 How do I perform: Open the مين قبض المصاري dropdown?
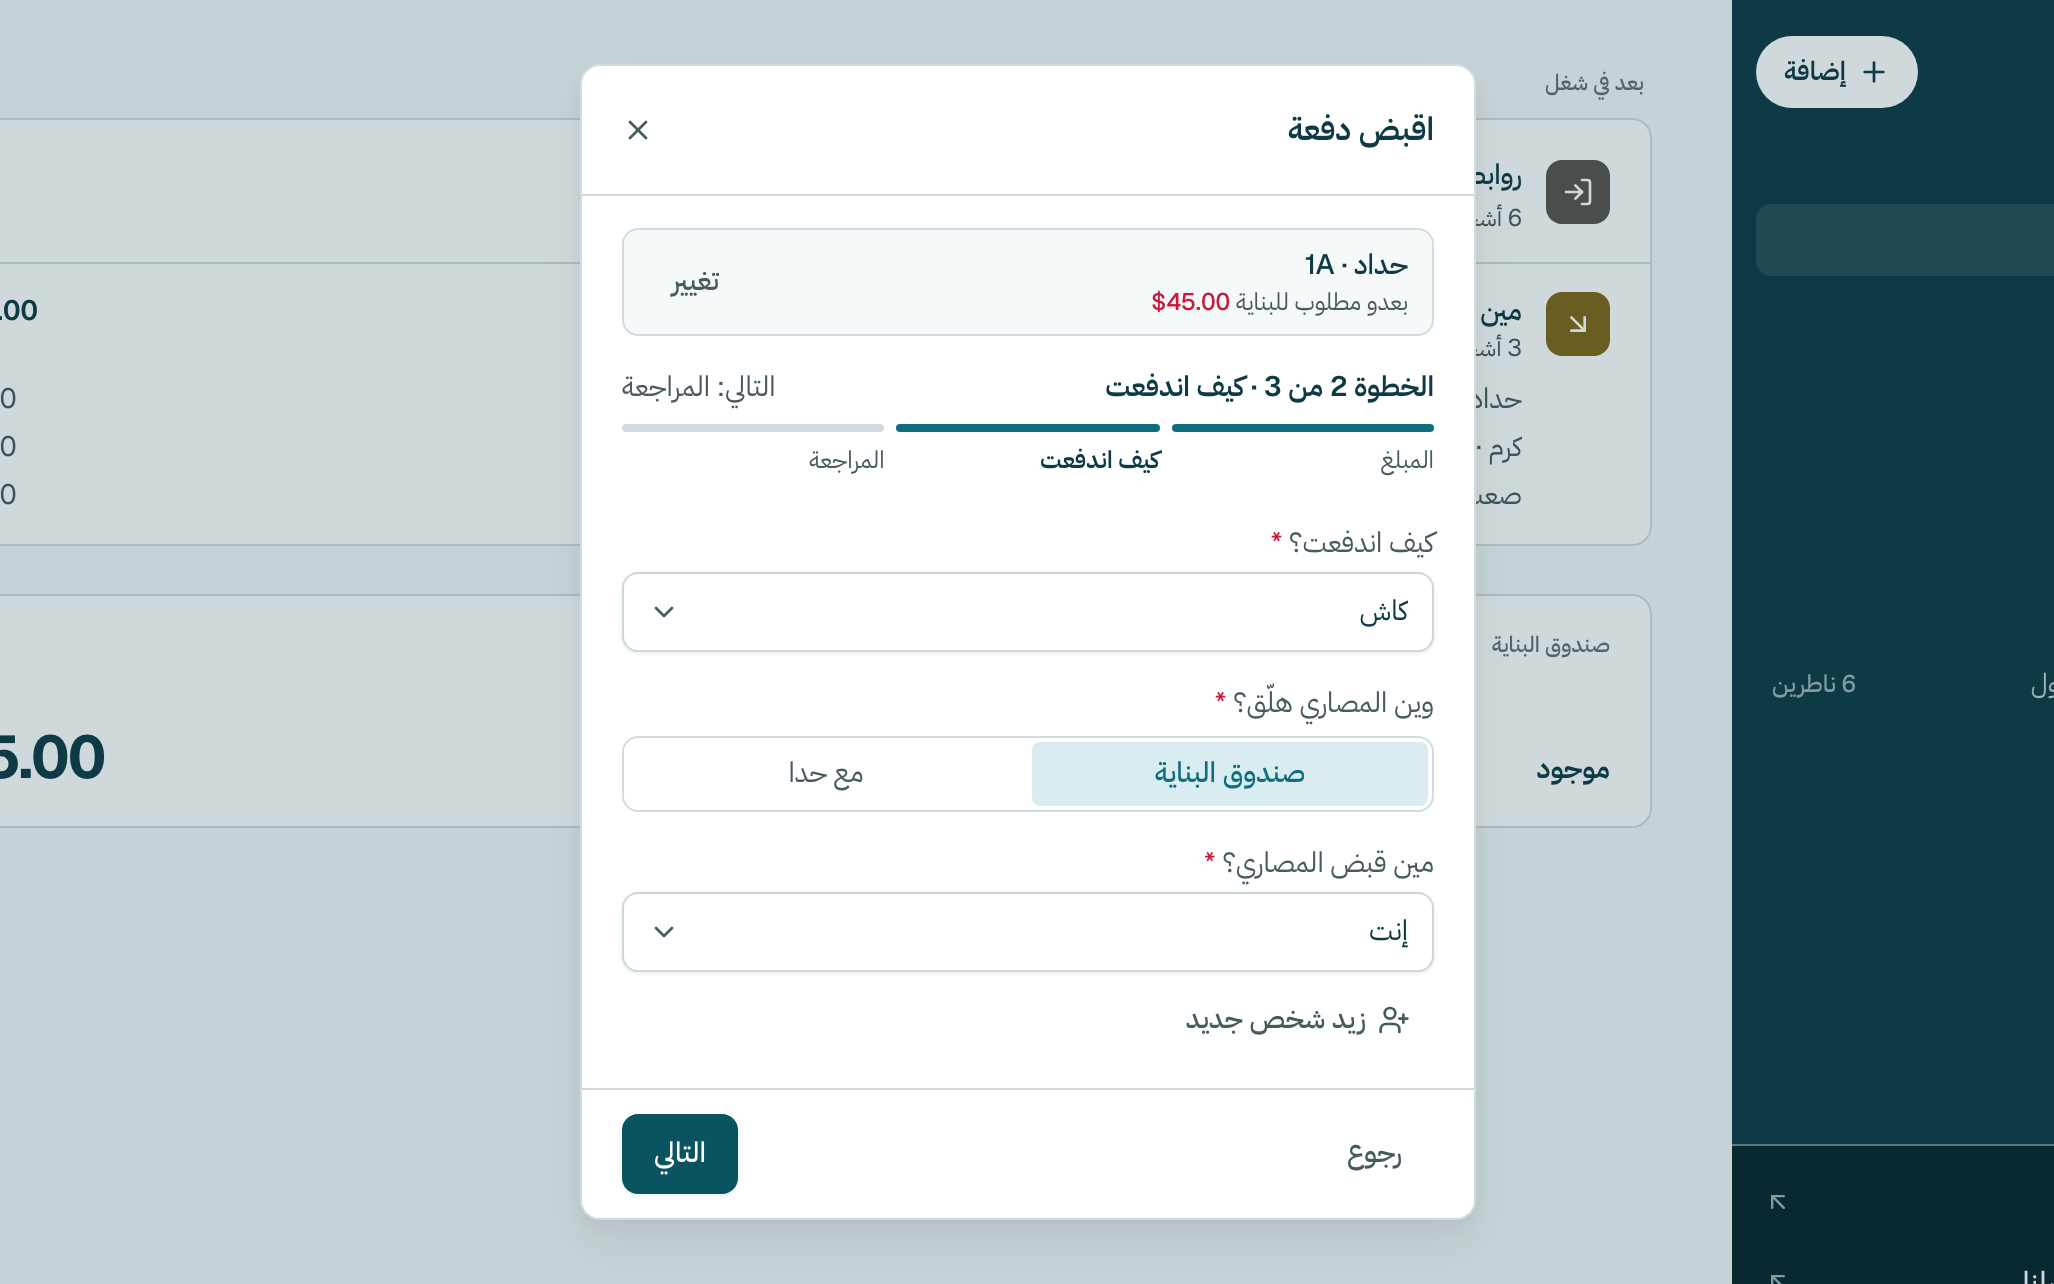point(1028,932)
